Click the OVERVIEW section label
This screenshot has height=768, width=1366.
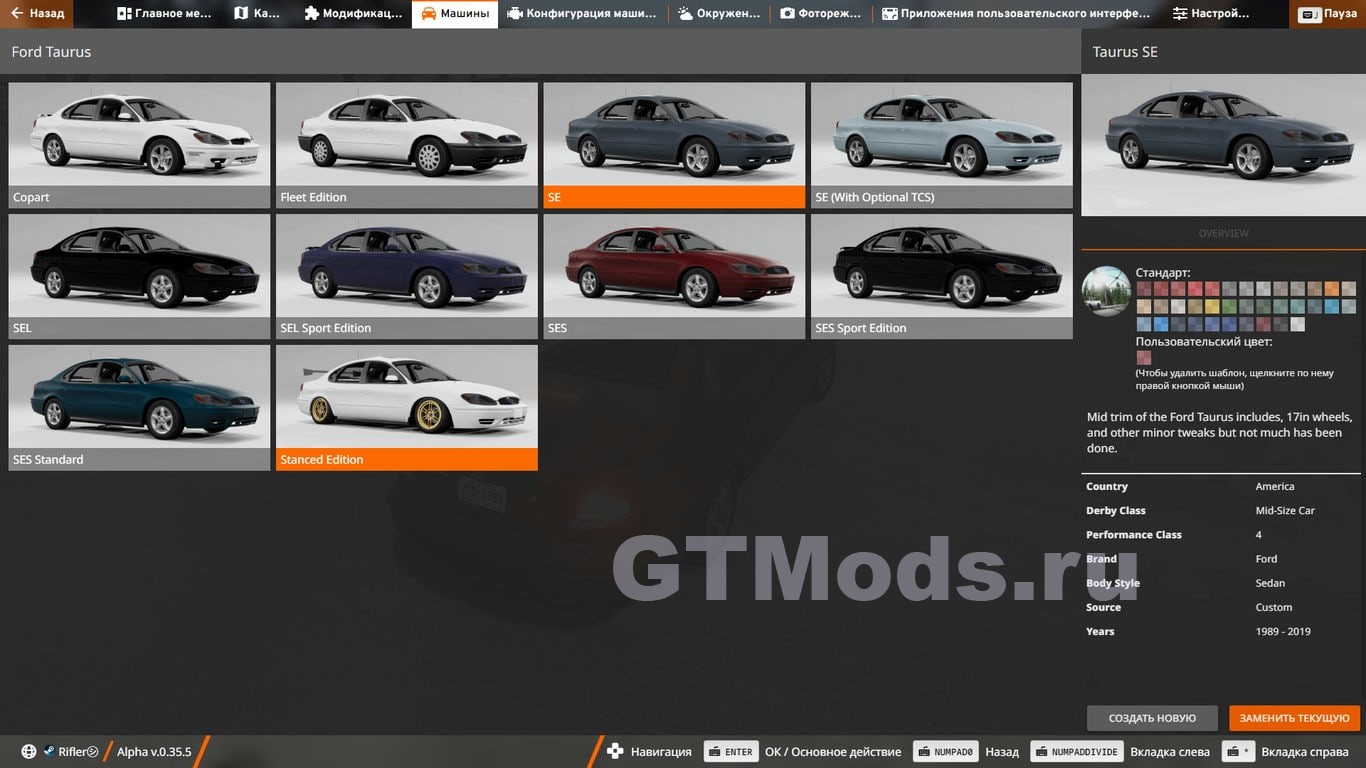click(1223, 233)
